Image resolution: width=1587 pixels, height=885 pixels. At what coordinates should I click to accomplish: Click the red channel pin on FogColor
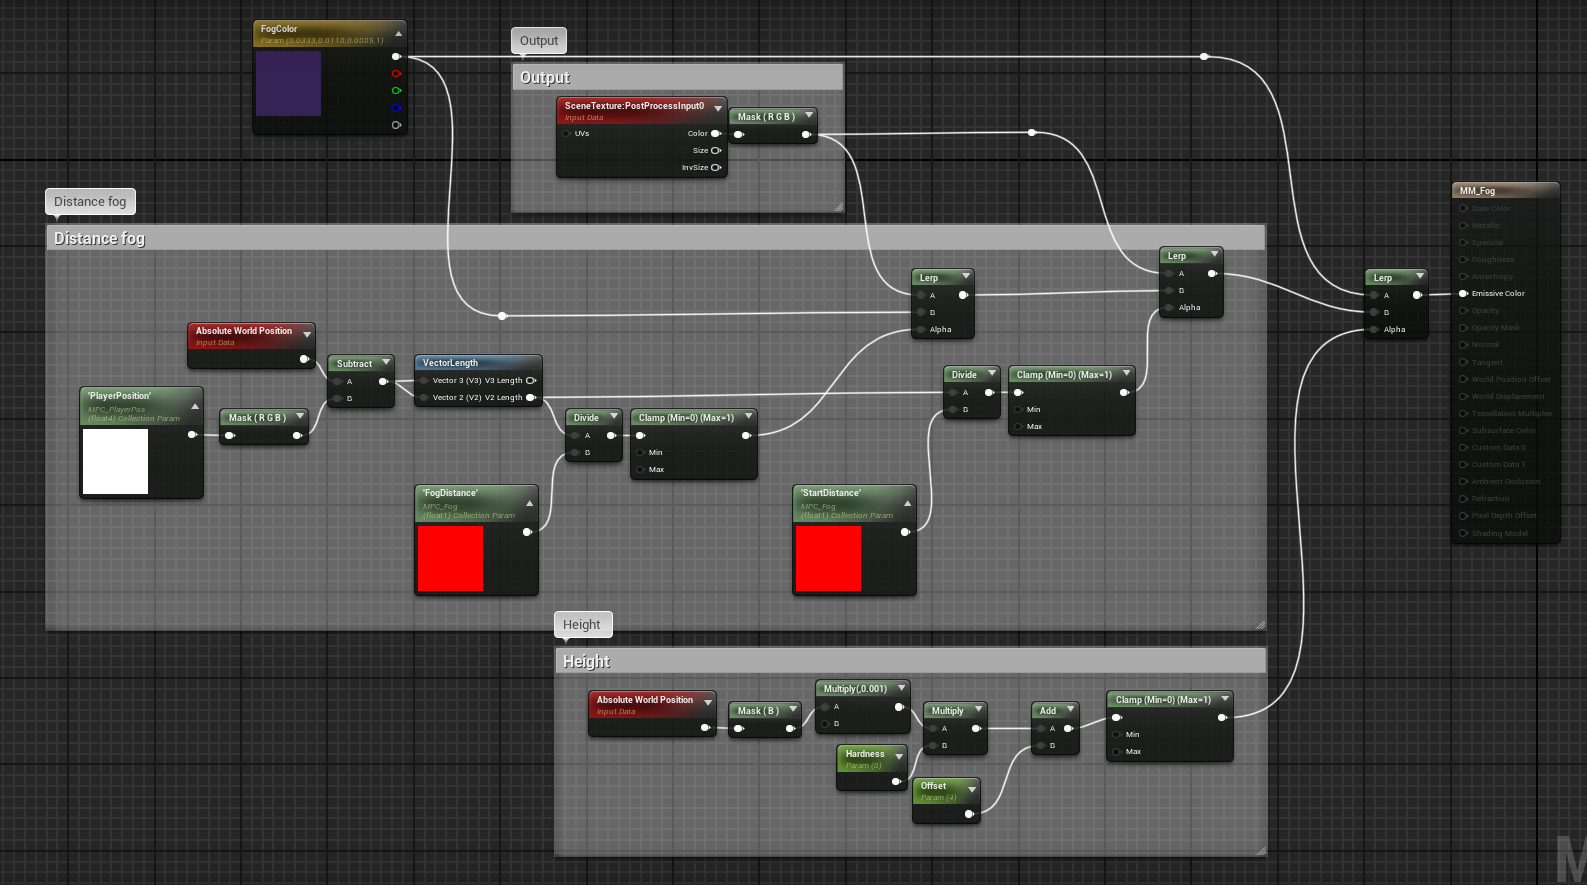pos(396,74)
